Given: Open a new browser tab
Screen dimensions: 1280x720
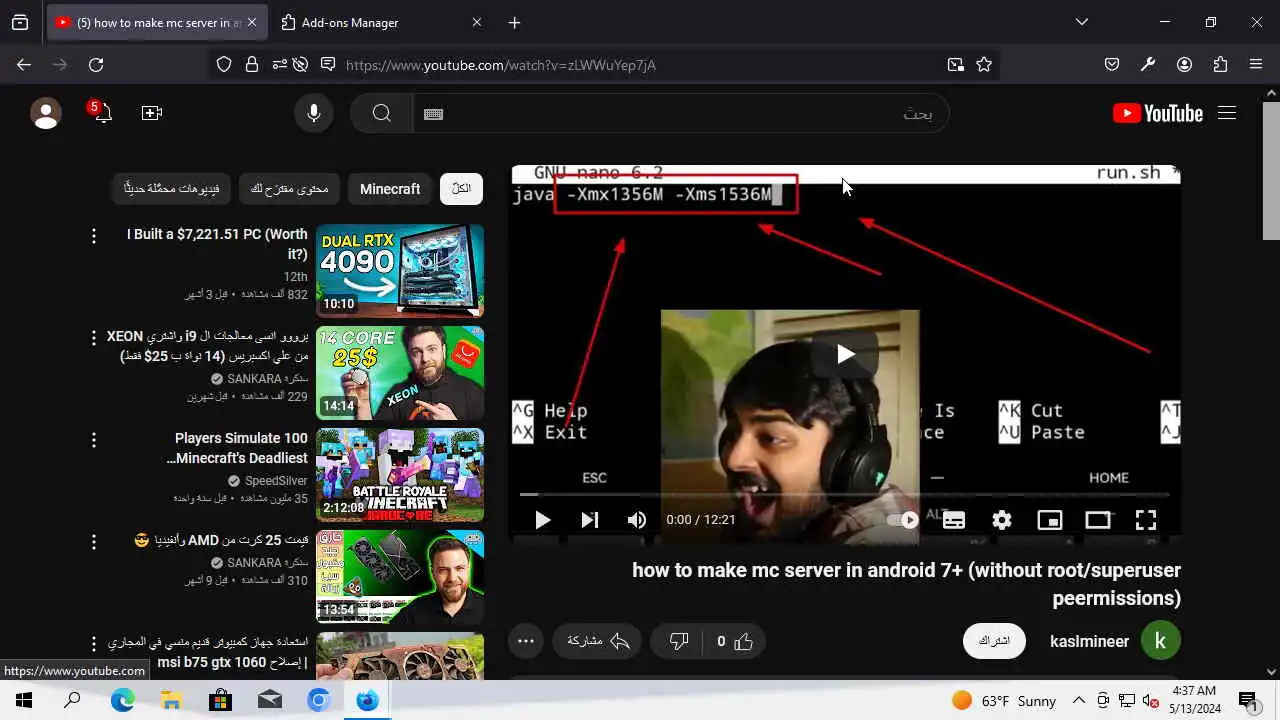Looking at the screenshot, I should coord(514,22).
